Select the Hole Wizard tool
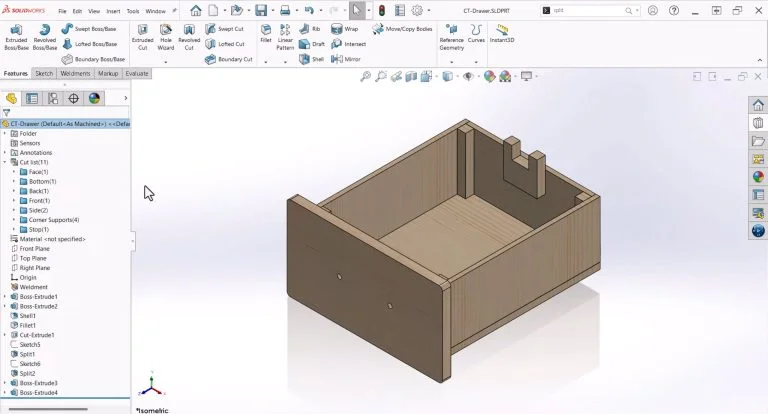 166,37
